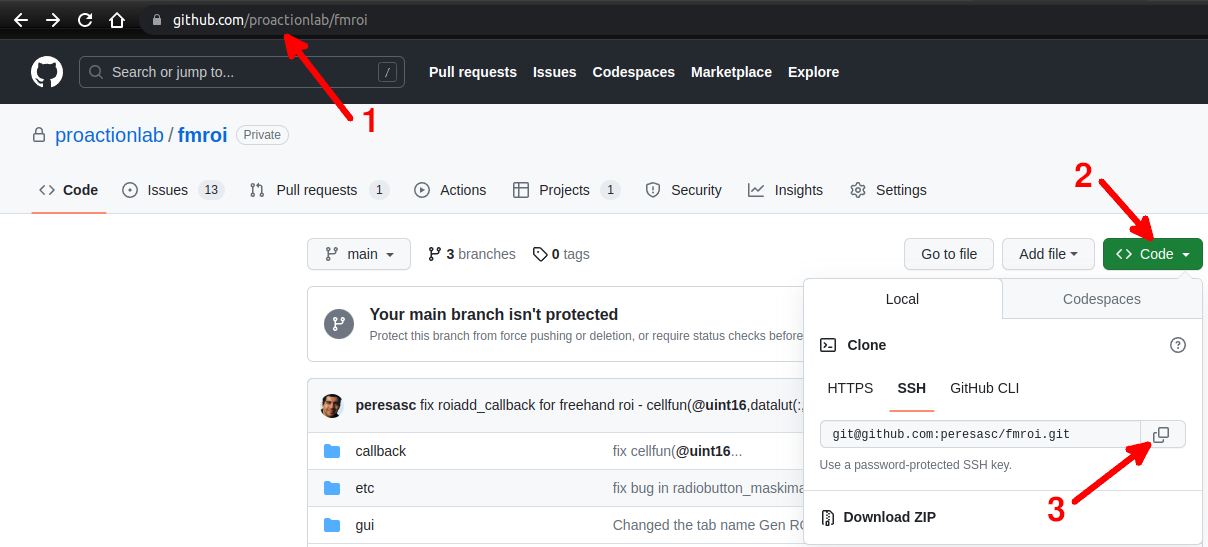The width and height of the screenshot is (1208, 547).
Task: Click the etc folder icon
Action: 332,488
